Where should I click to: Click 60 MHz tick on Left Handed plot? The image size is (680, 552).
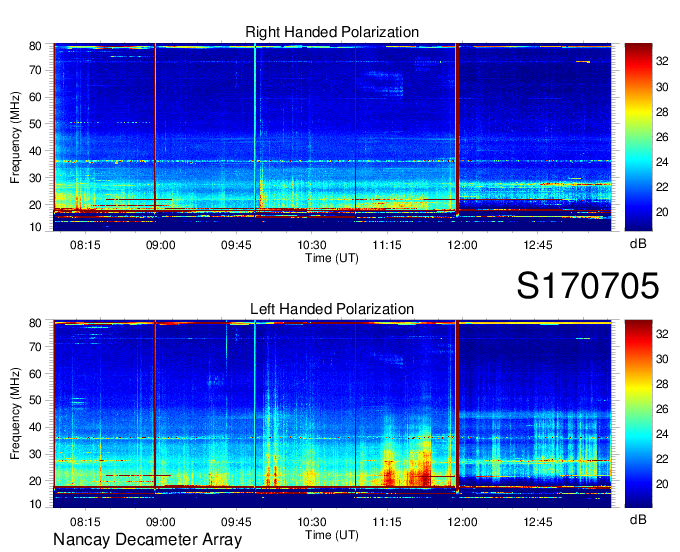tap(35, 374)
